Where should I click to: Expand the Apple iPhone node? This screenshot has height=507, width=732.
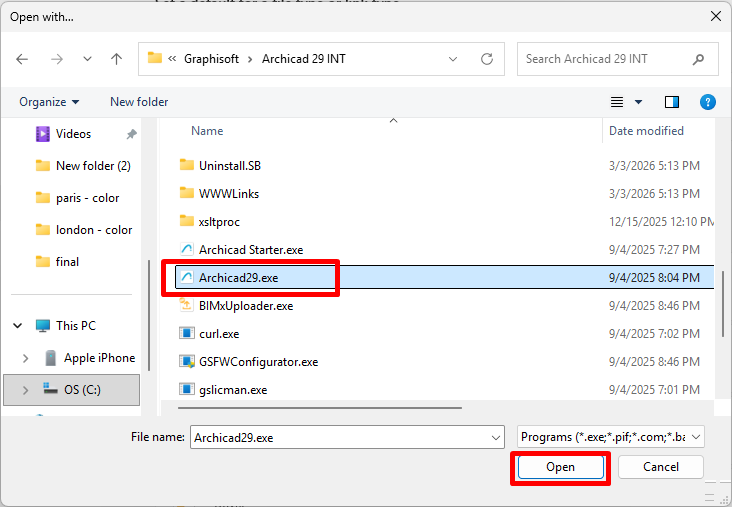click(x=25, y=358)
